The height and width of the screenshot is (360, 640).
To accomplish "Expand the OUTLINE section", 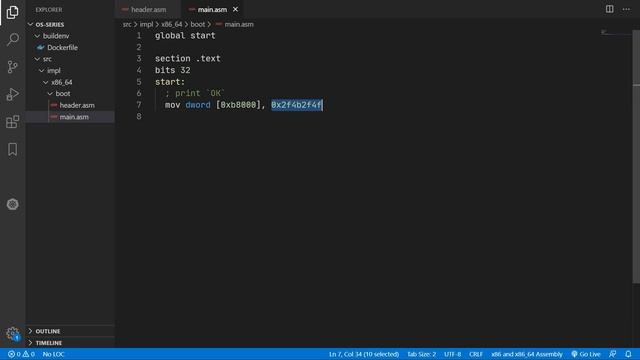I will tap(70, 331).
